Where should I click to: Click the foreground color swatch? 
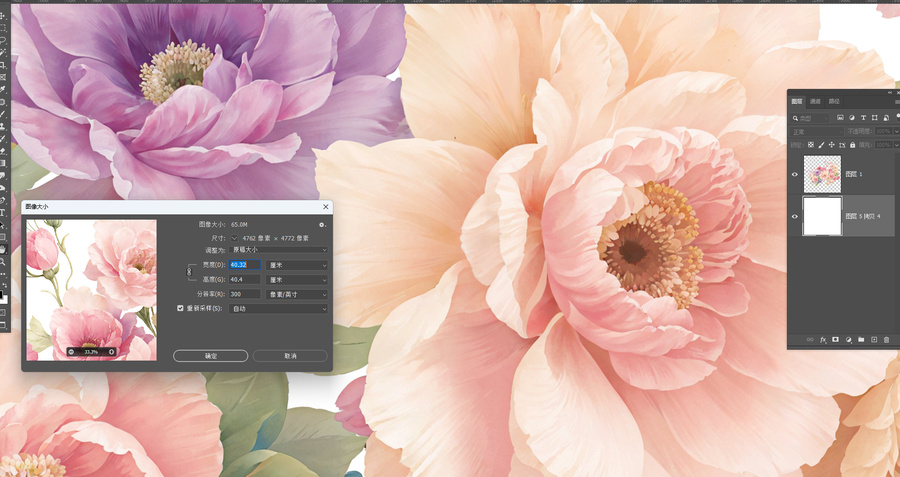click(x=2, y=295)
